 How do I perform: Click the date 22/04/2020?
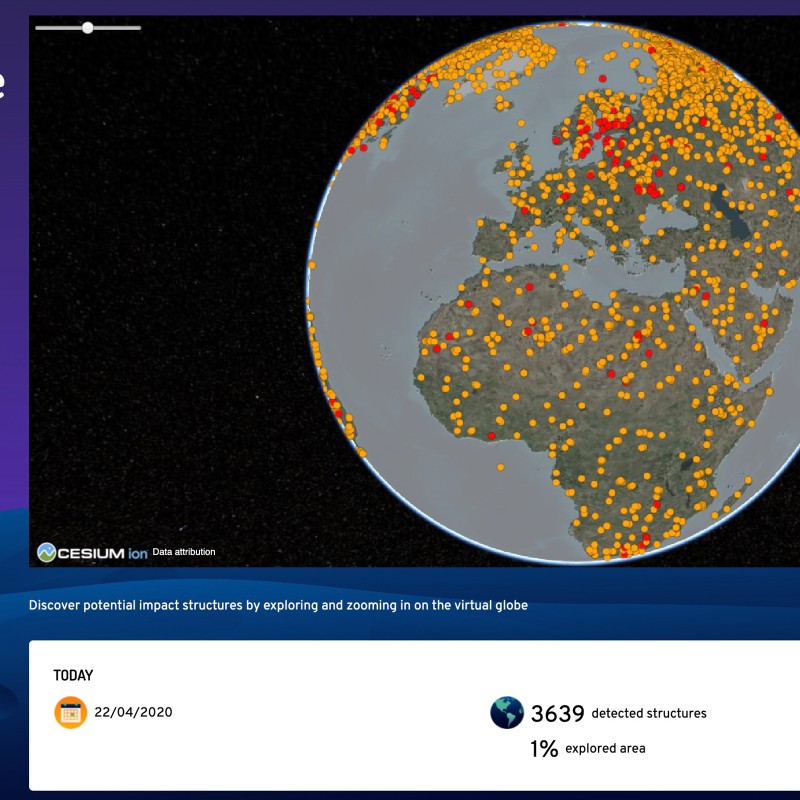(134, 713)
